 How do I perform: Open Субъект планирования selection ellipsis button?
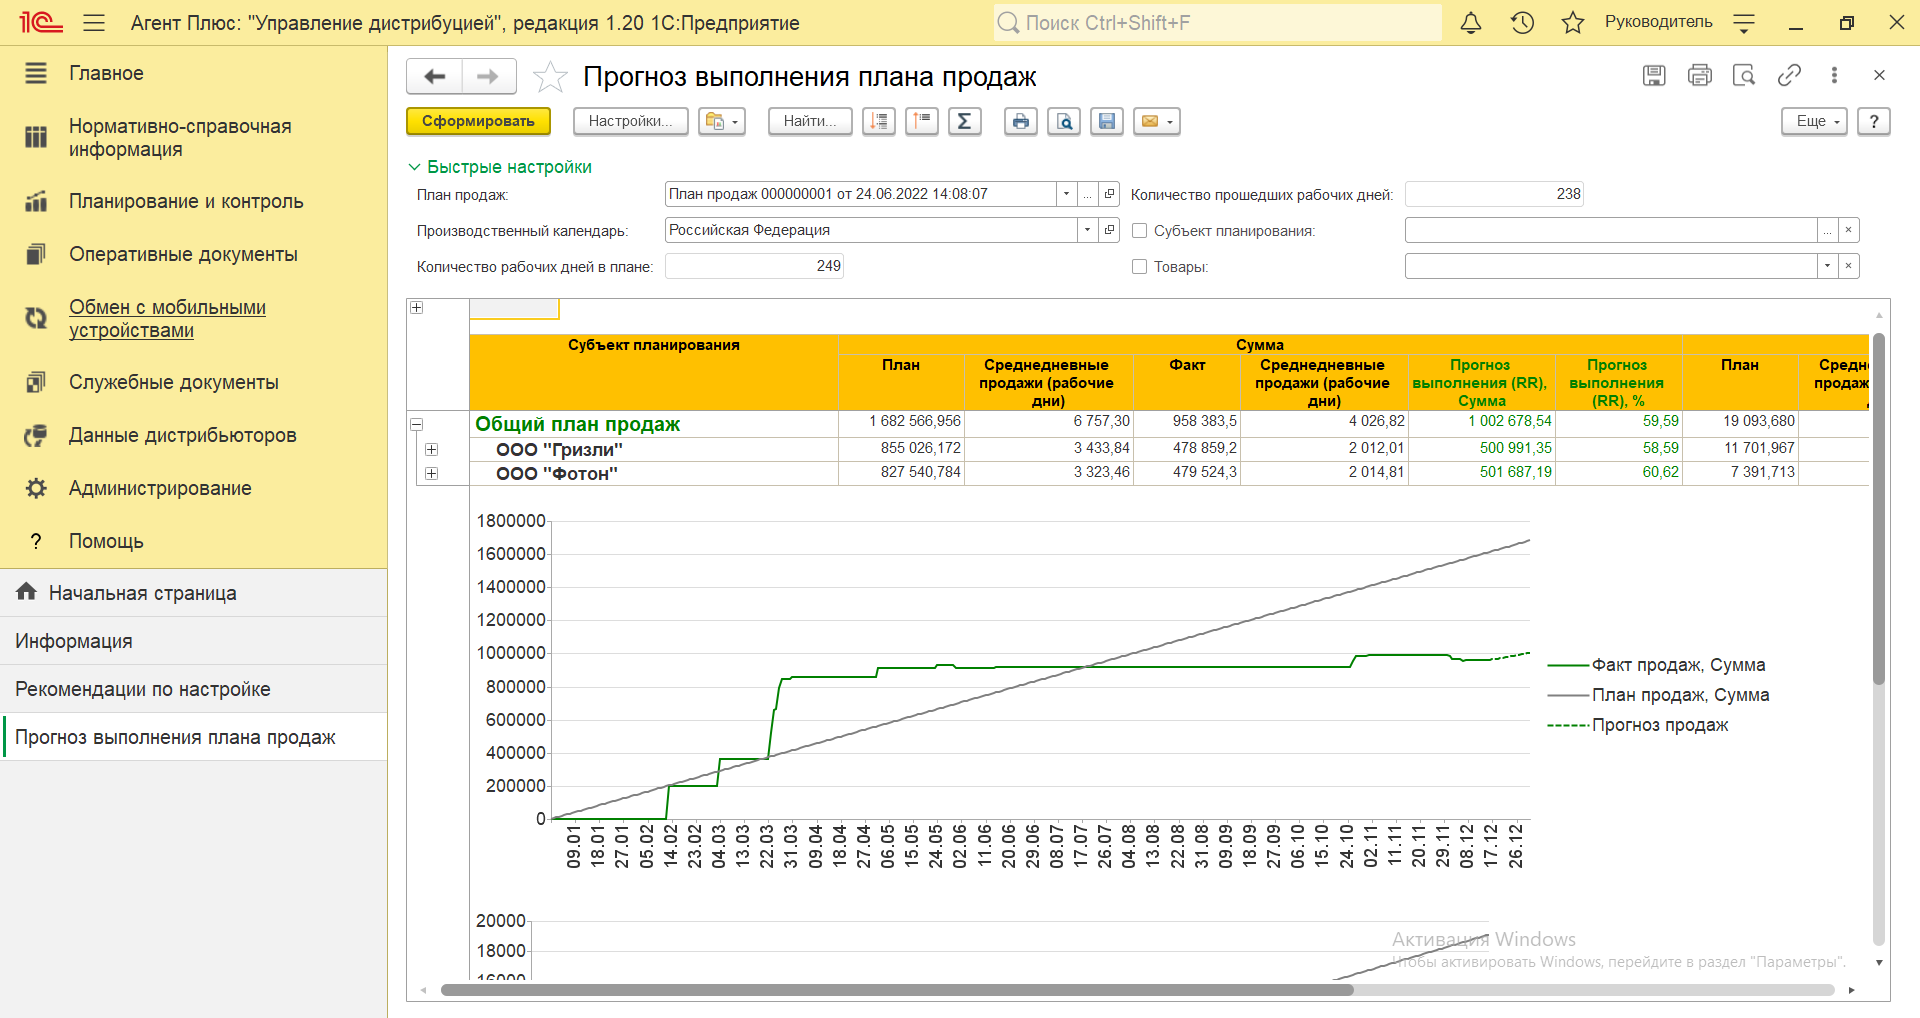[1828, 230]
